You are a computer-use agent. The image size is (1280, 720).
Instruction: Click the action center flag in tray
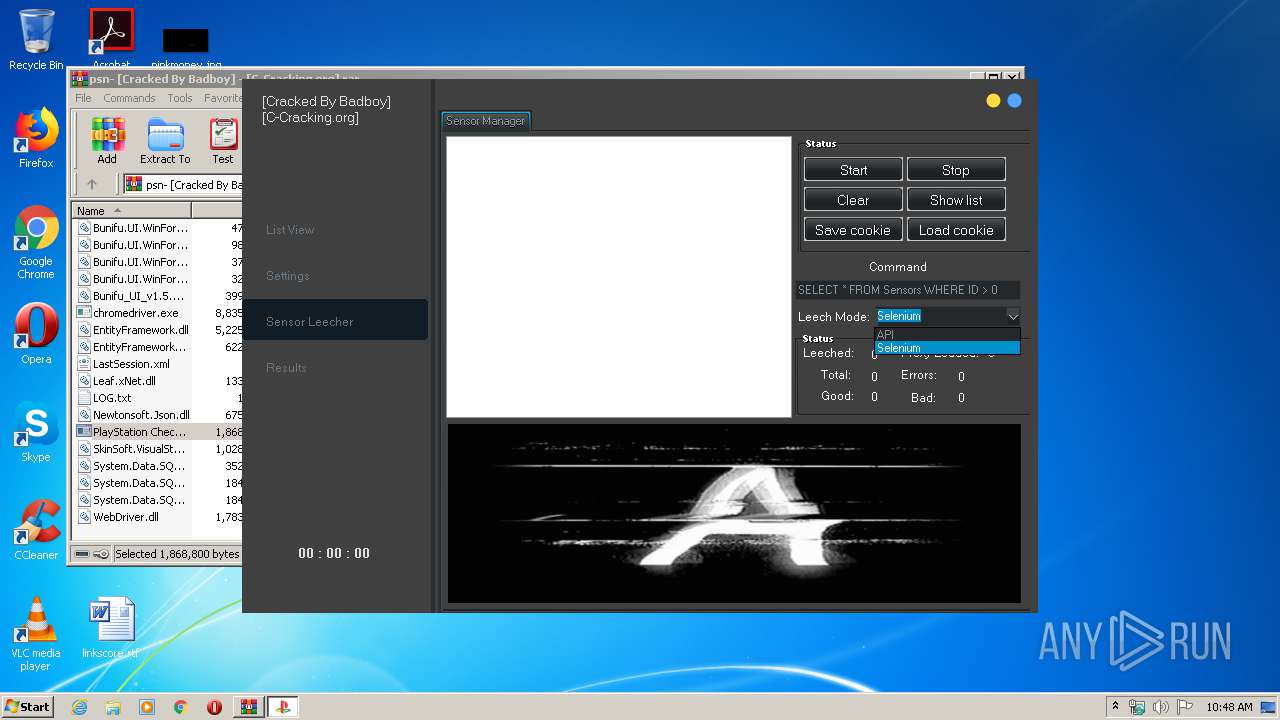[x=1184, y=707]
